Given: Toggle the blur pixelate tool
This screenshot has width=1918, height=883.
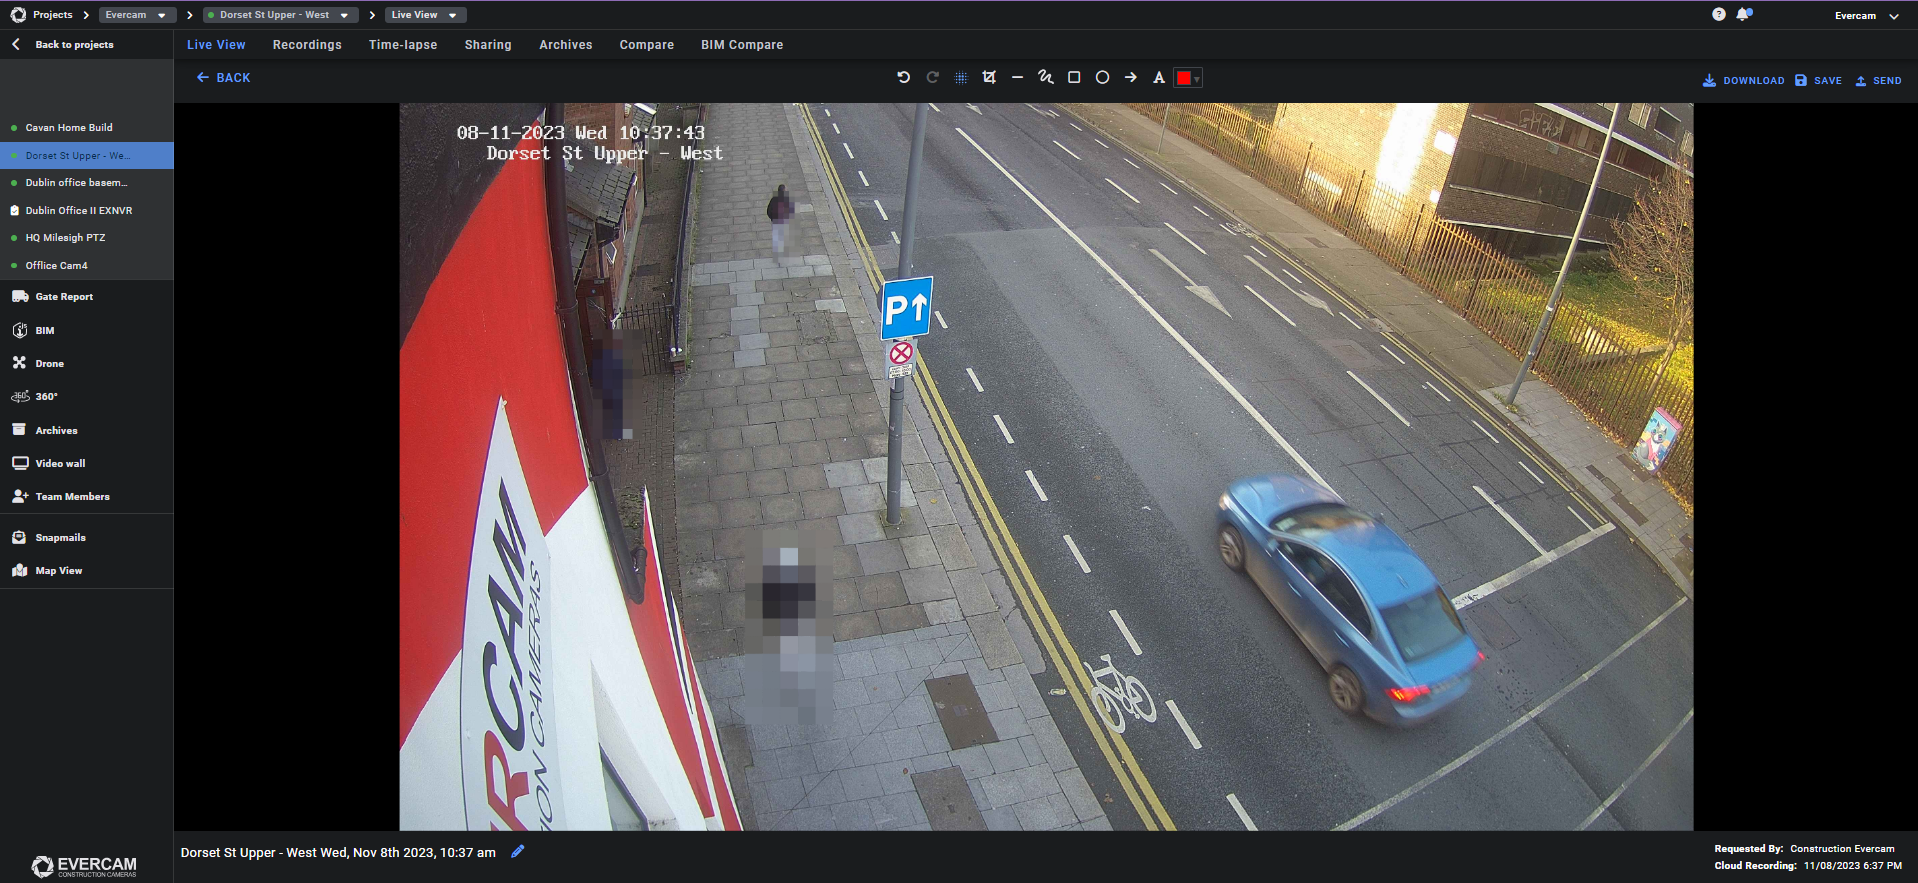Looking at the screenshot, I should [961, 77].
